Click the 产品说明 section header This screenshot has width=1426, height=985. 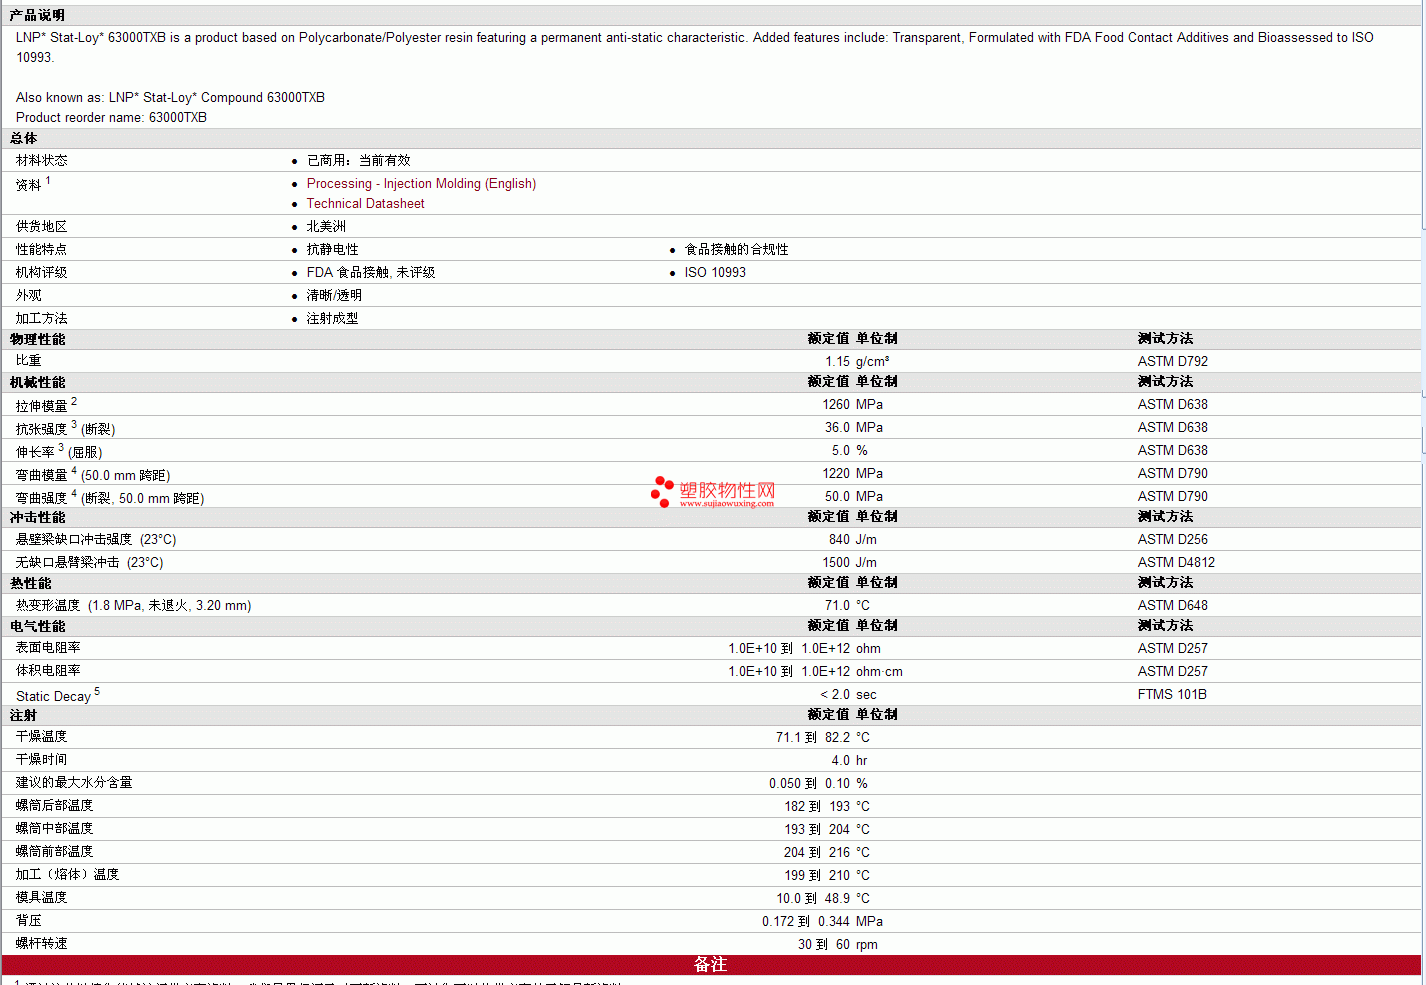coord(37,16)
